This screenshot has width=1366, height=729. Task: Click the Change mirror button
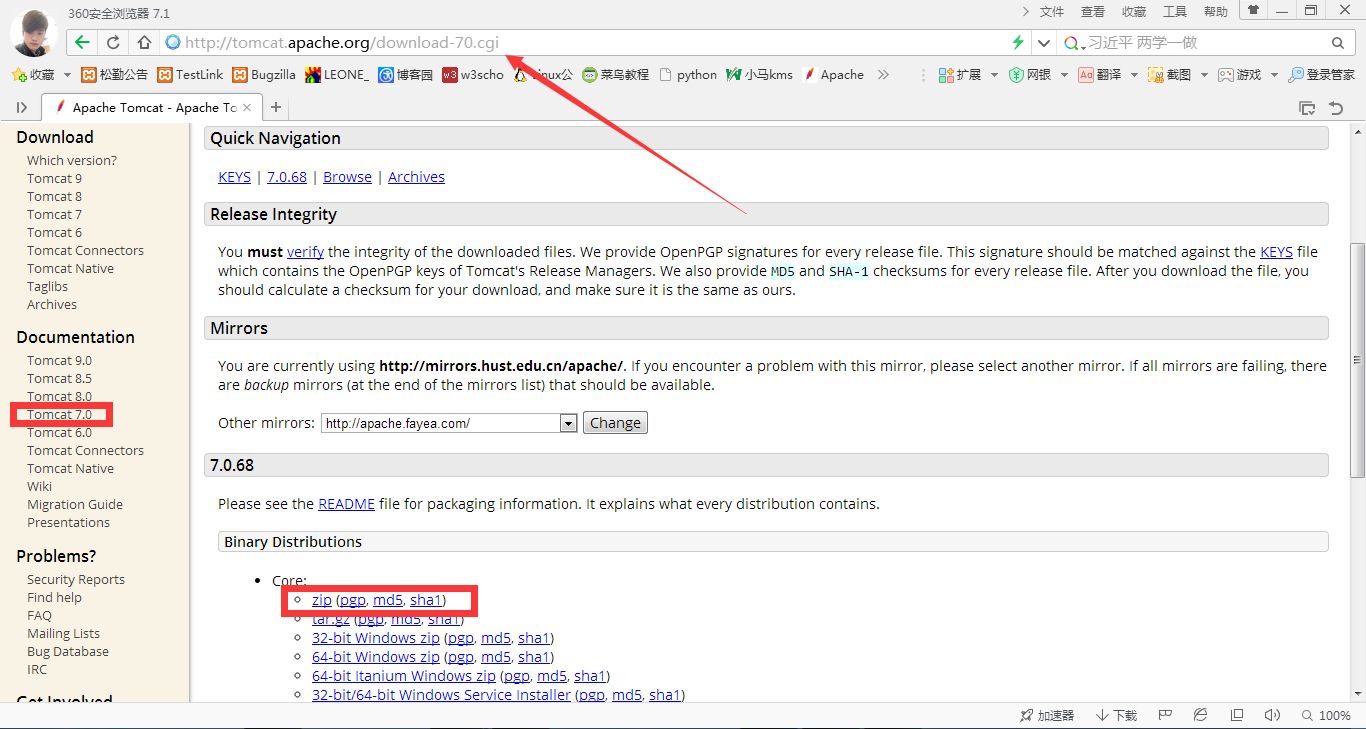(615, 423)
